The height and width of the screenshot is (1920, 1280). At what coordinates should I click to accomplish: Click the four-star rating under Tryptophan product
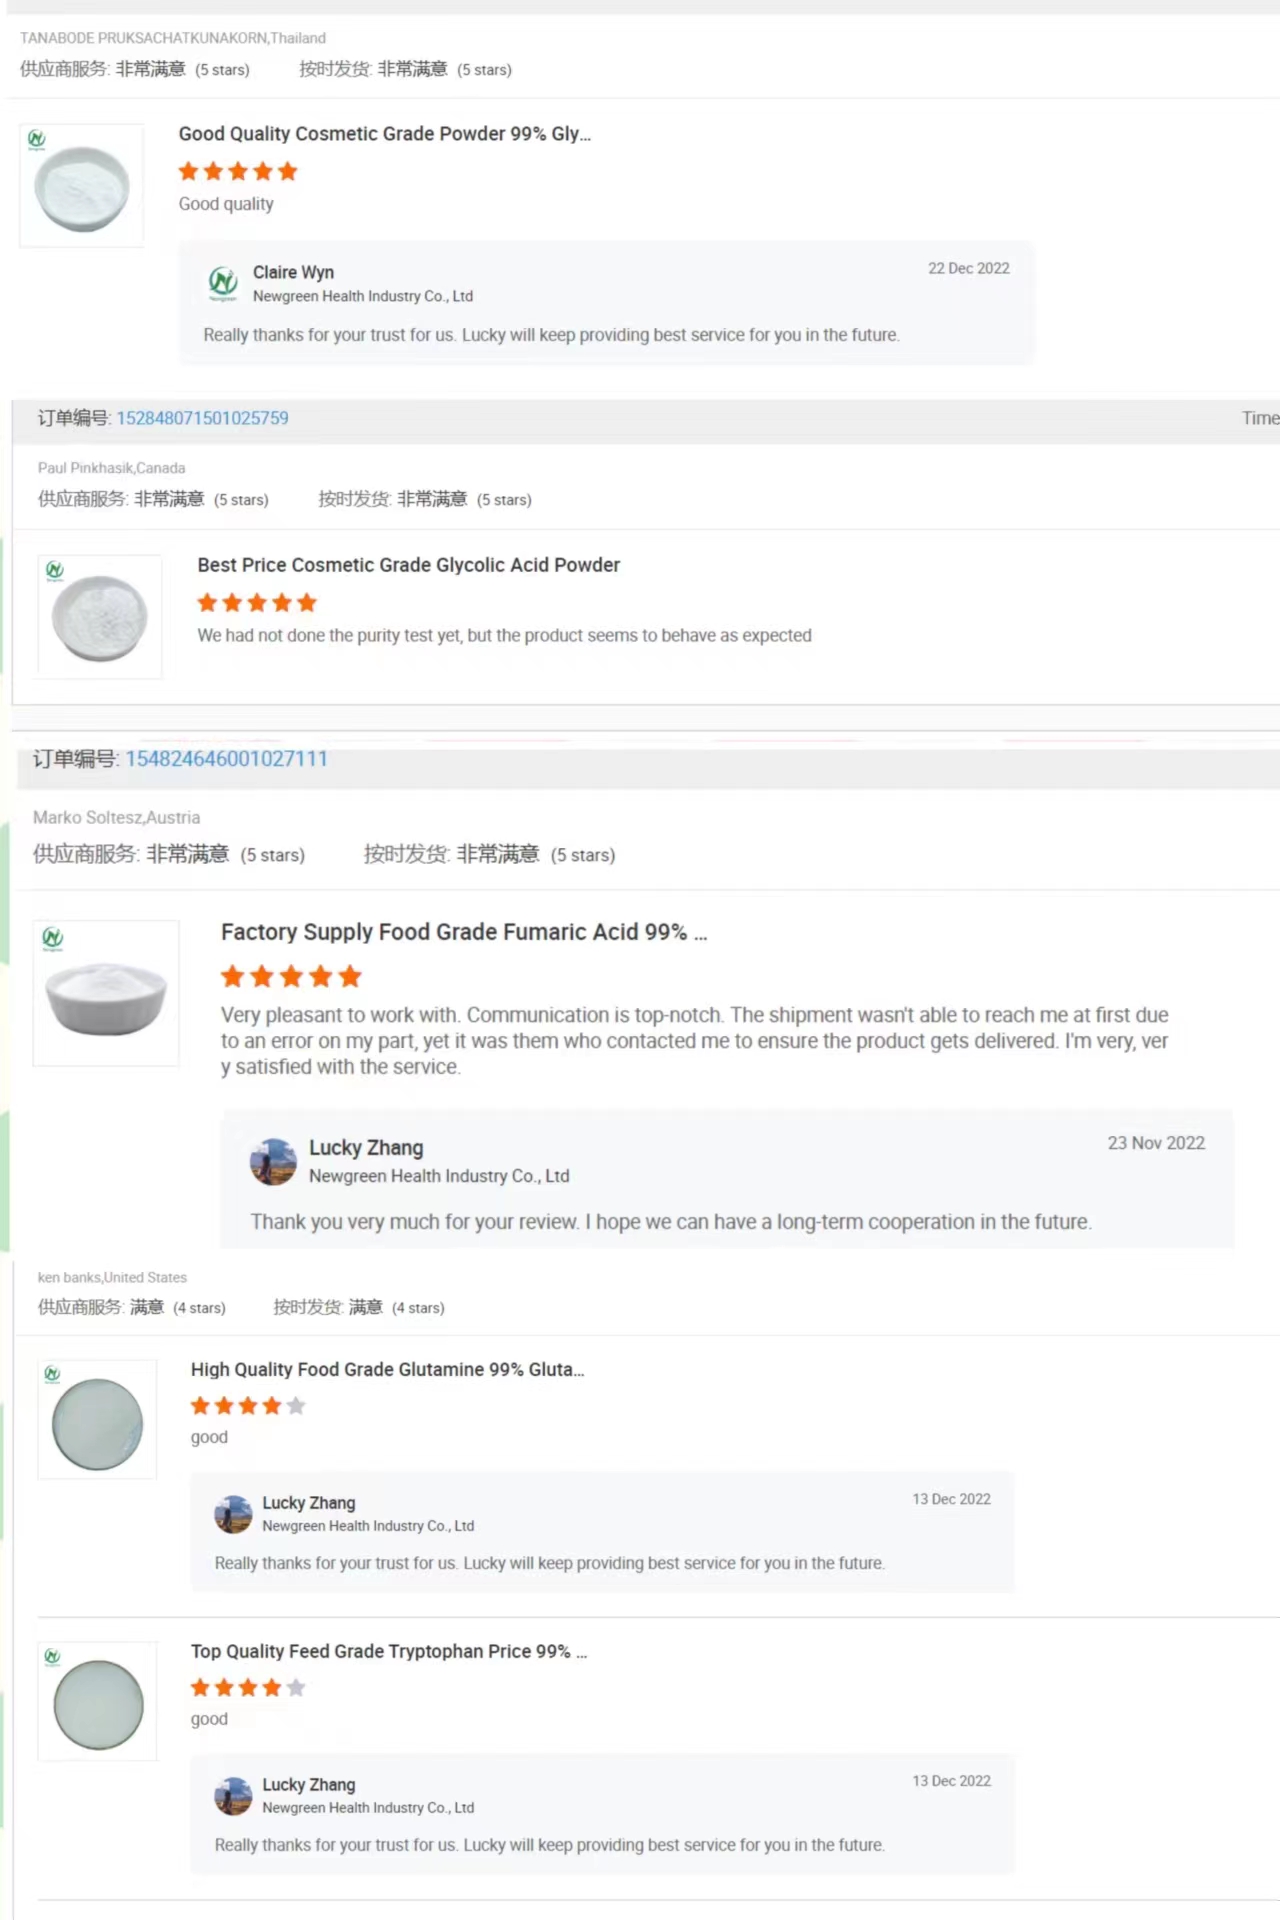tap(248, 1688)
